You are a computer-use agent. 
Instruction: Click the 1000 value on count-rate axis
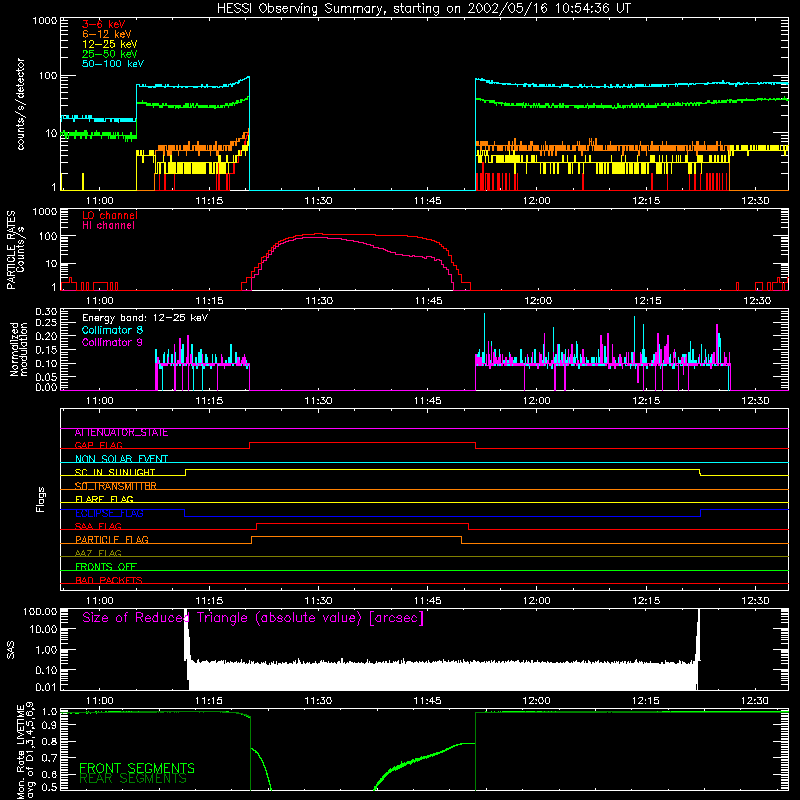44,21
